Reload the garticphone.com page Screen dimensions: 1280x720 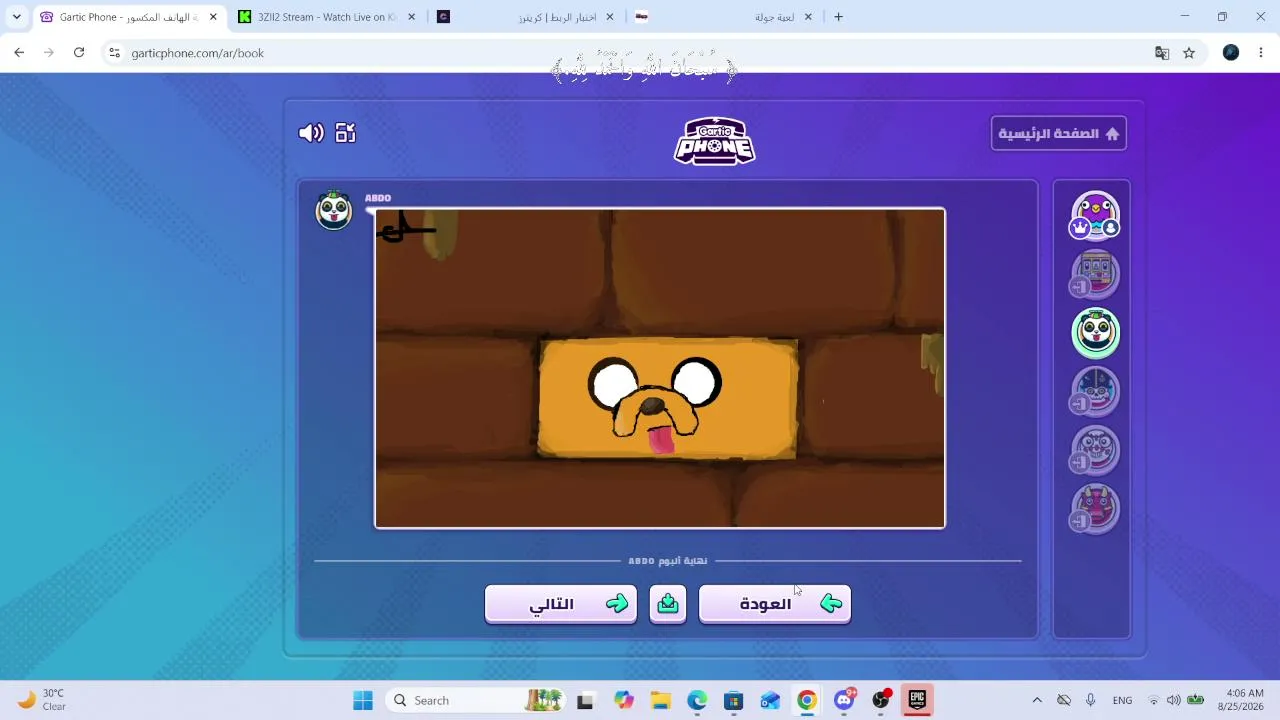pos(79,53)
